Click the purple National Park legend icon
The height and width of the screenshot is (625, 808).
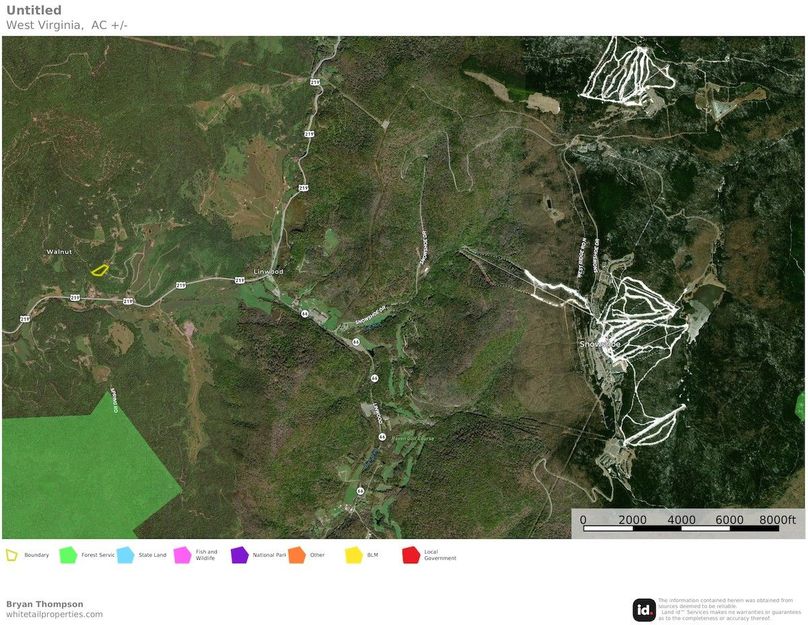(x=239, y=555)
